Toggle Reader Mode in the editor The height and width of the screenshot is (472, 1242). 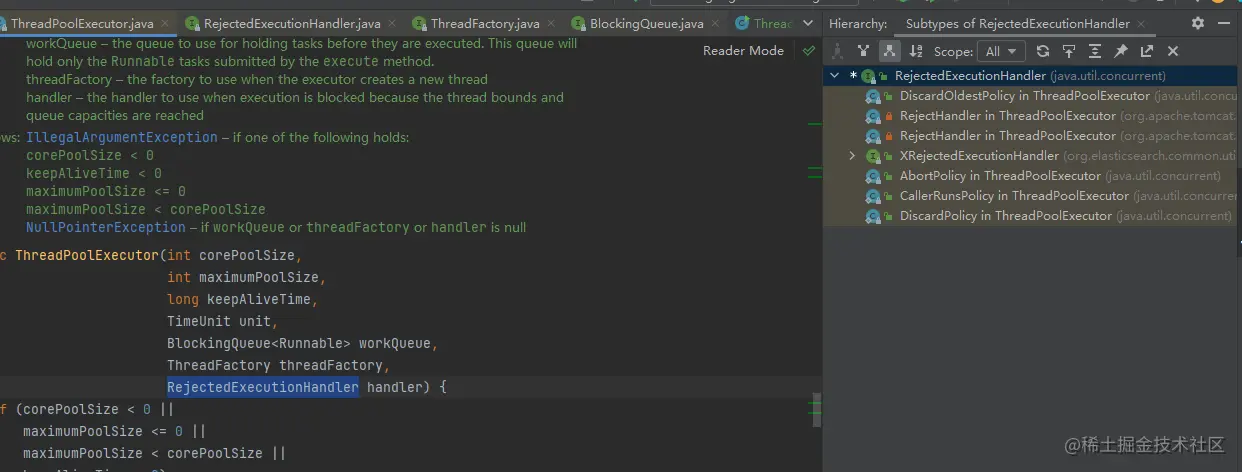[x=743, y=51]
